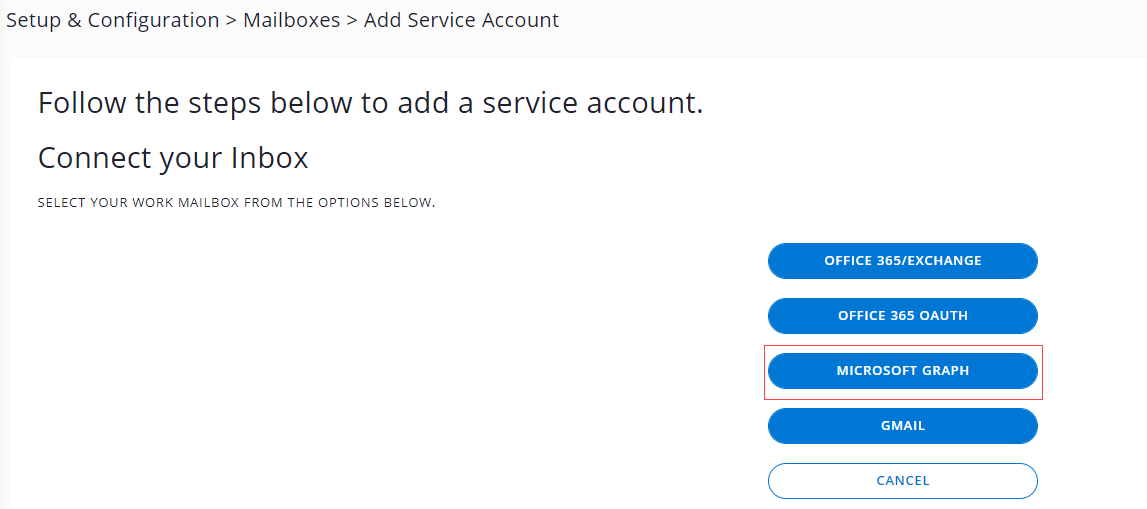Click the 'Follow the steps below' heading

pyautogui.click(x=370, y=103)
